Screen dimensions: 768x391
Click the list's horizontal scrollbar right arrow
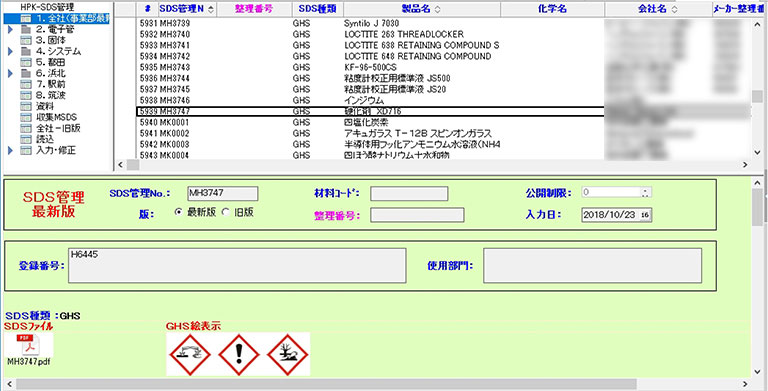point(745,165)
